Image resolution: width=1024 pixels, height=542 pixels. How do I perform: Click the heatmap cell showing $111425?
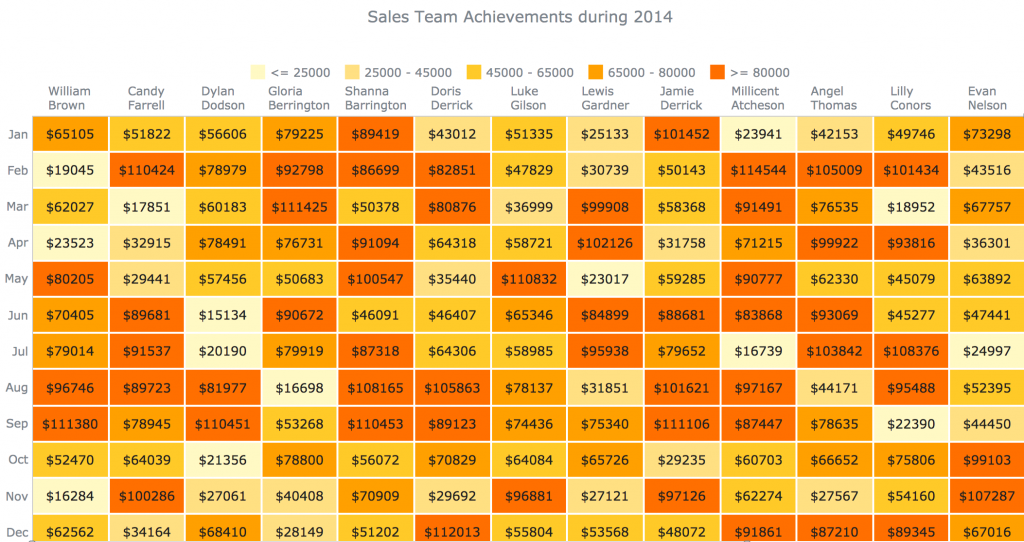(299, 207)
